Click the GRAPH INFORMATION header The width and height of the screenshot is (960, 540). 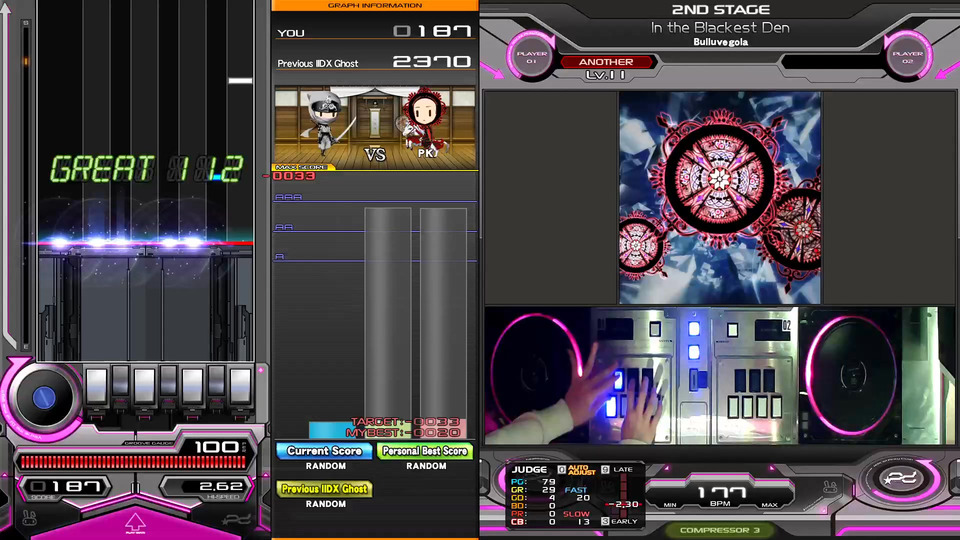[375, 6]
